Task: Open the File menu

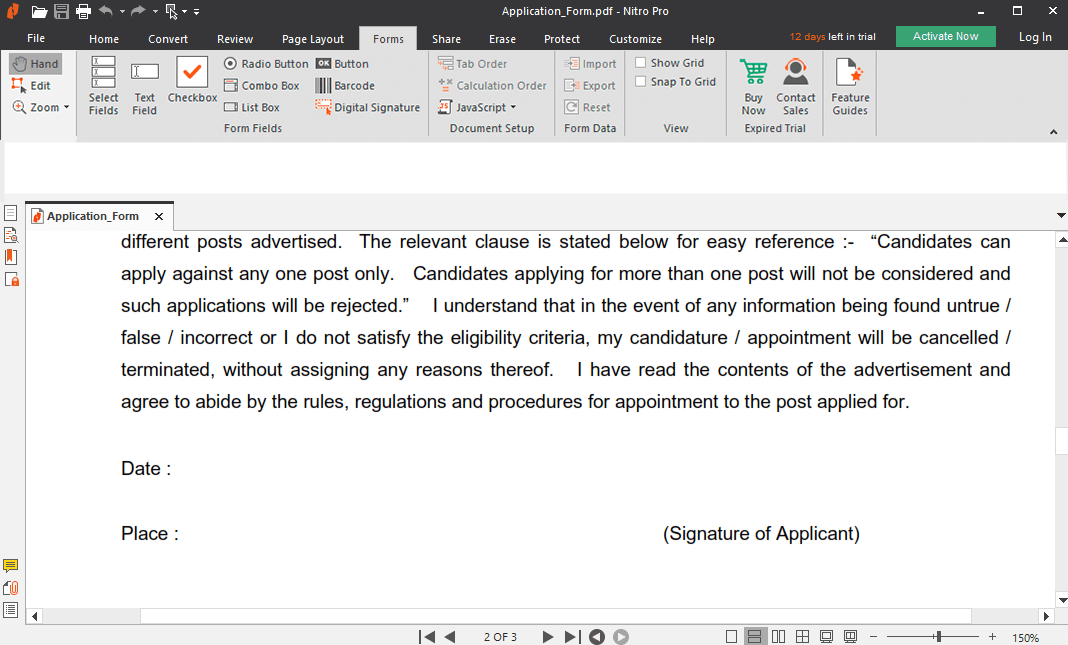Action: point(36,38)
